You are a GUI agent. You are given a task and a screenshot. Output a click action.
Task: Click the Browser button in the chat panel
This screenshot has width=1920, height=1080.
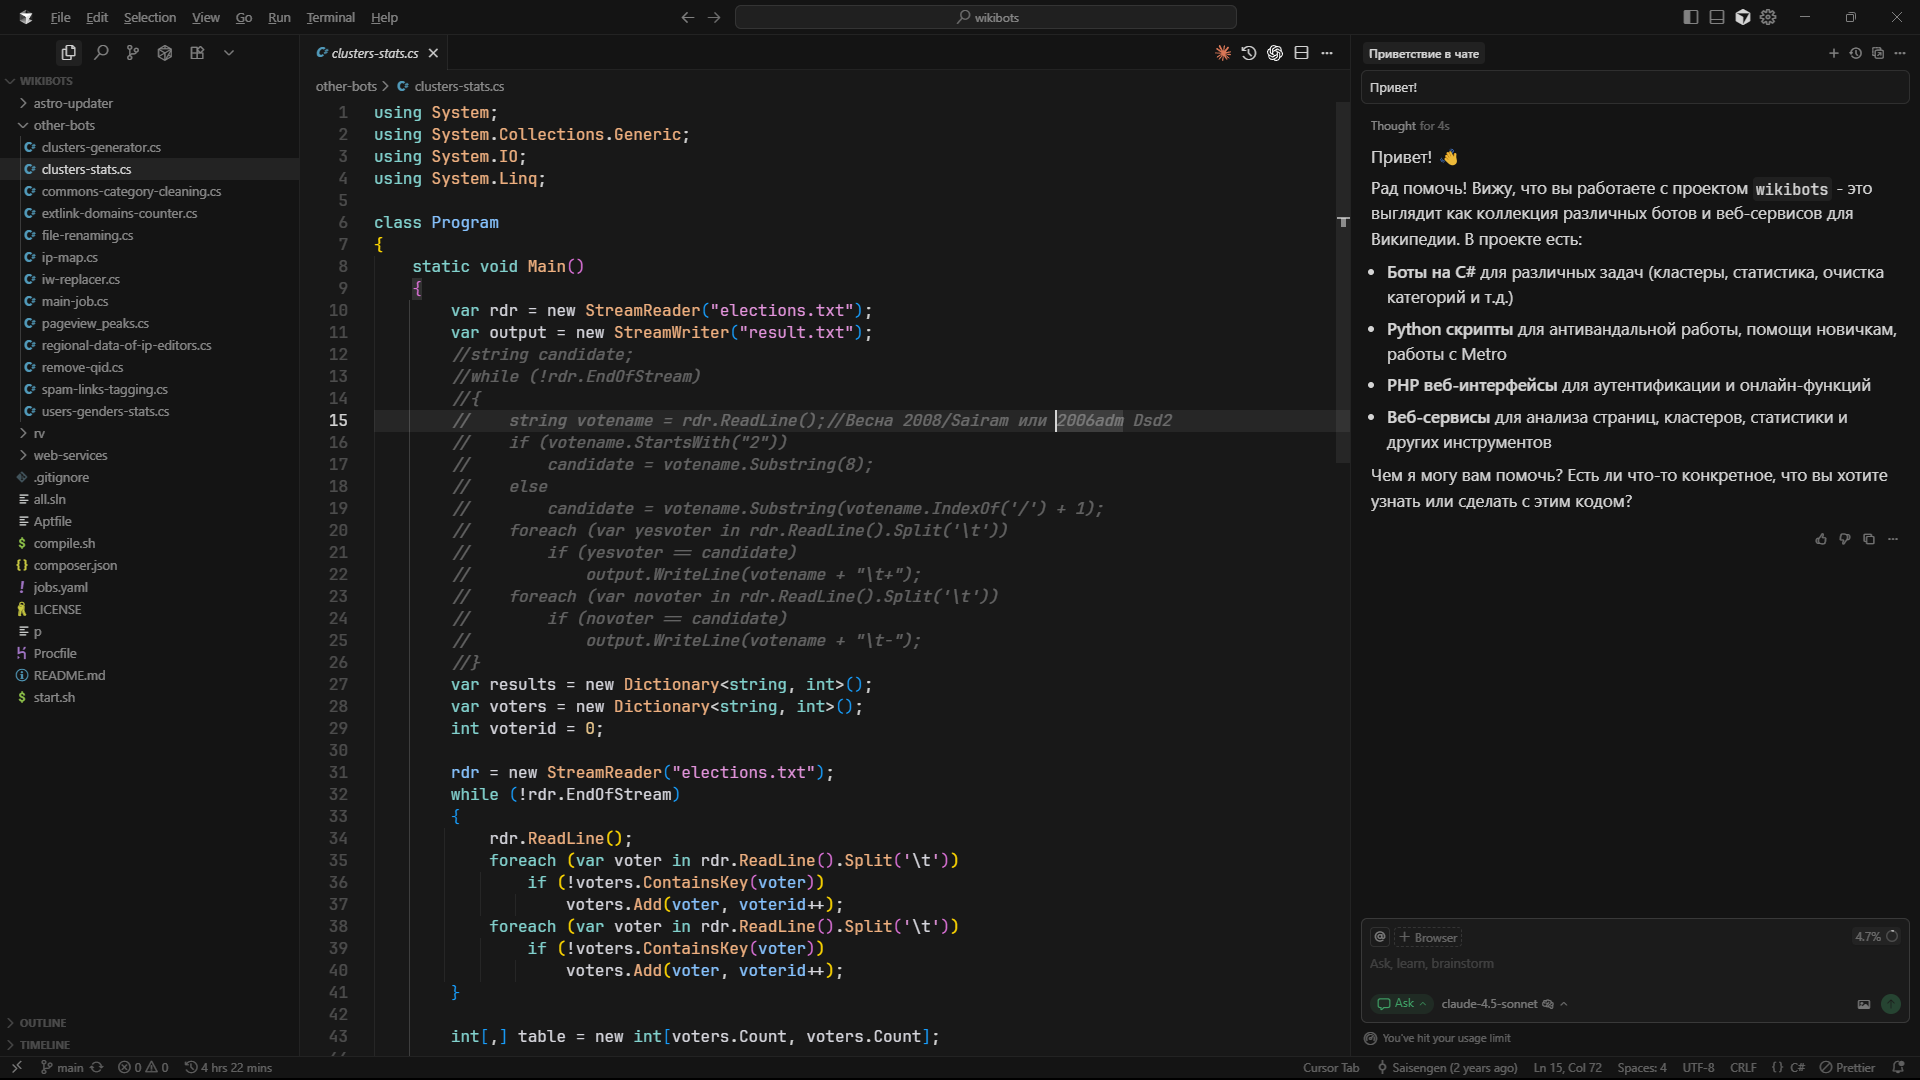[x=1428, y=937]
